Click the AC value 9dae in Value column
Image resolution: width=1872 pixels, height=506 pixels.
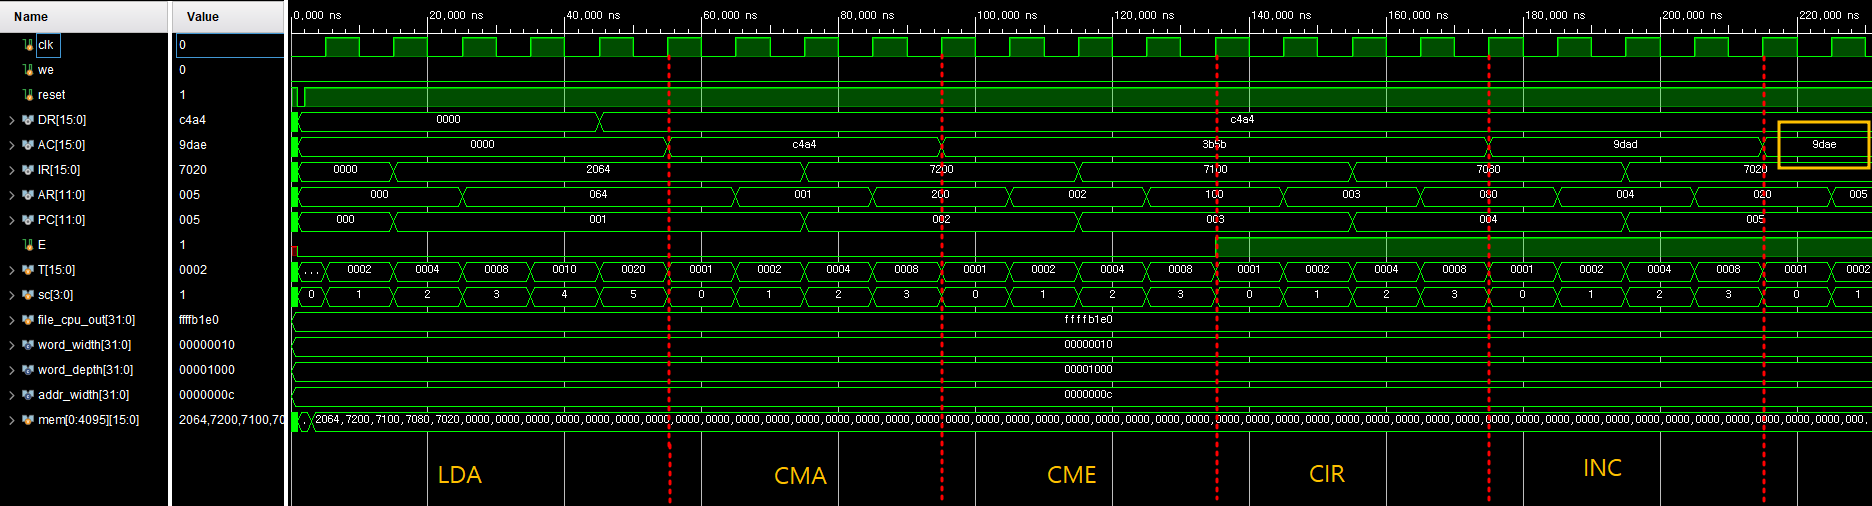tap(193, 145)
